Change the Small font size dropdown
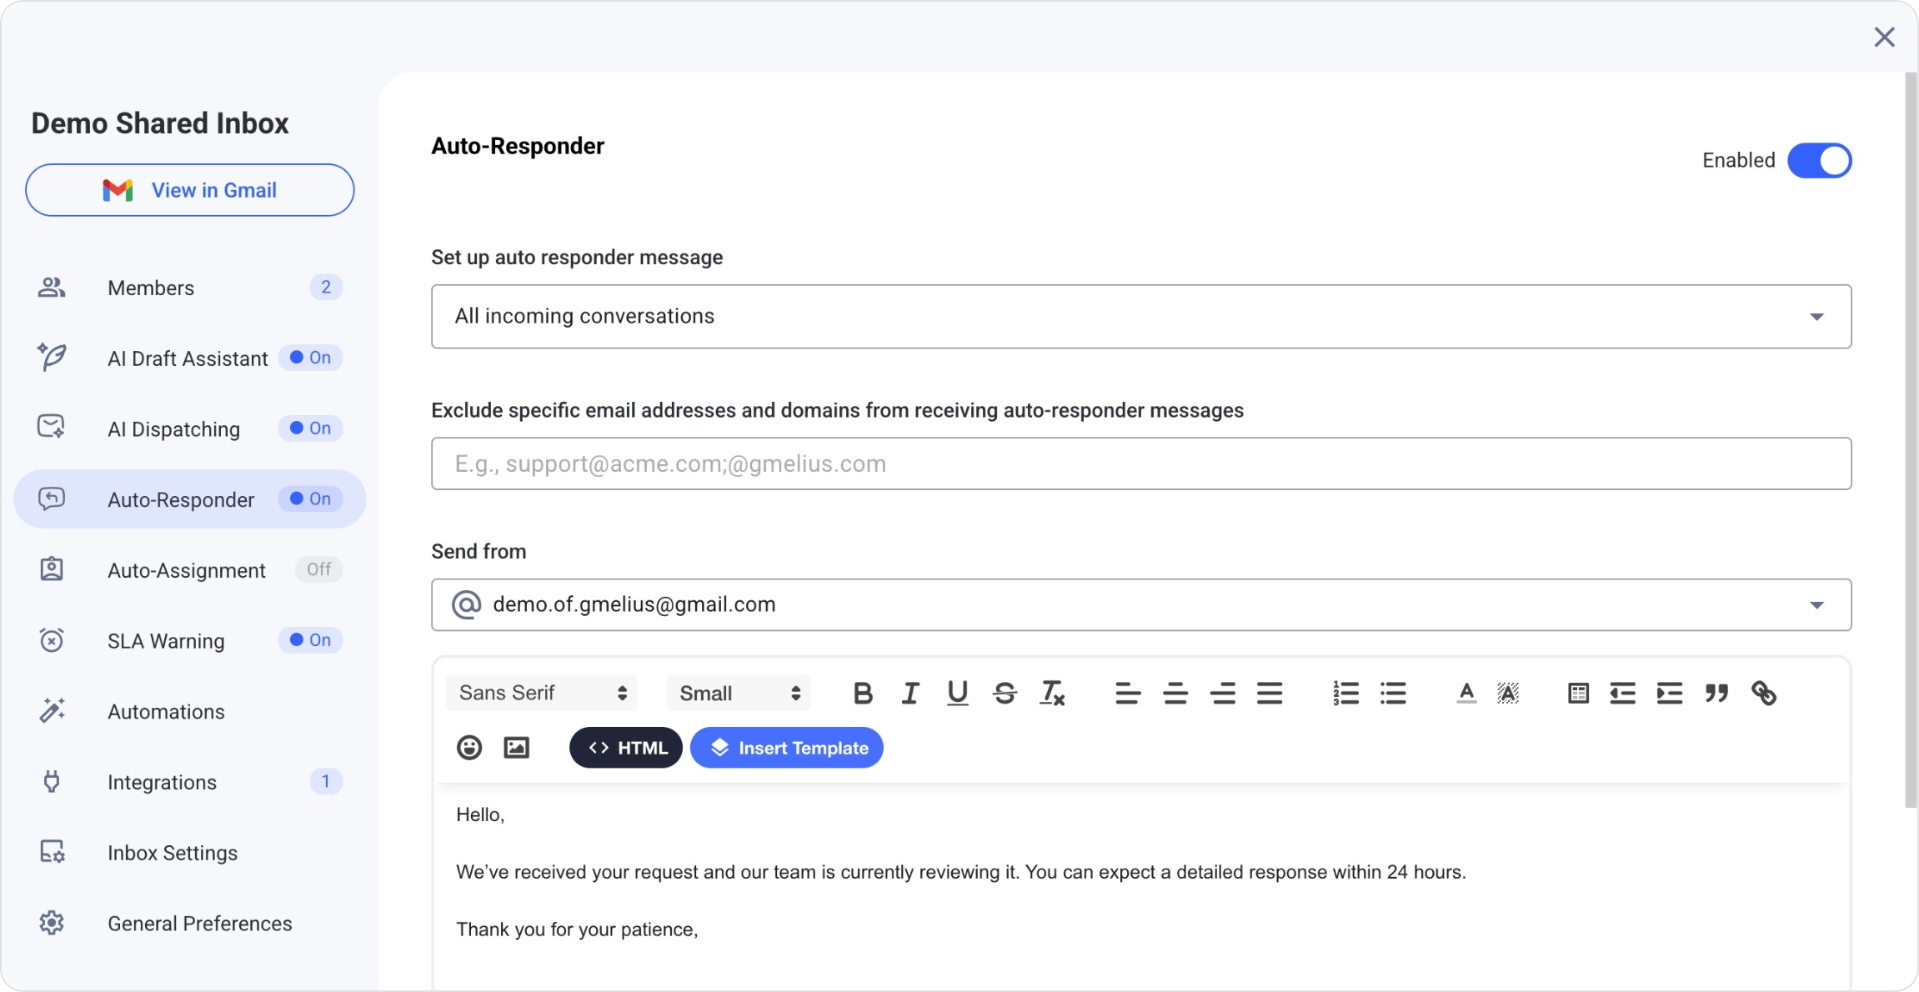The image size is (1919, 992). [x=739, y=693]
